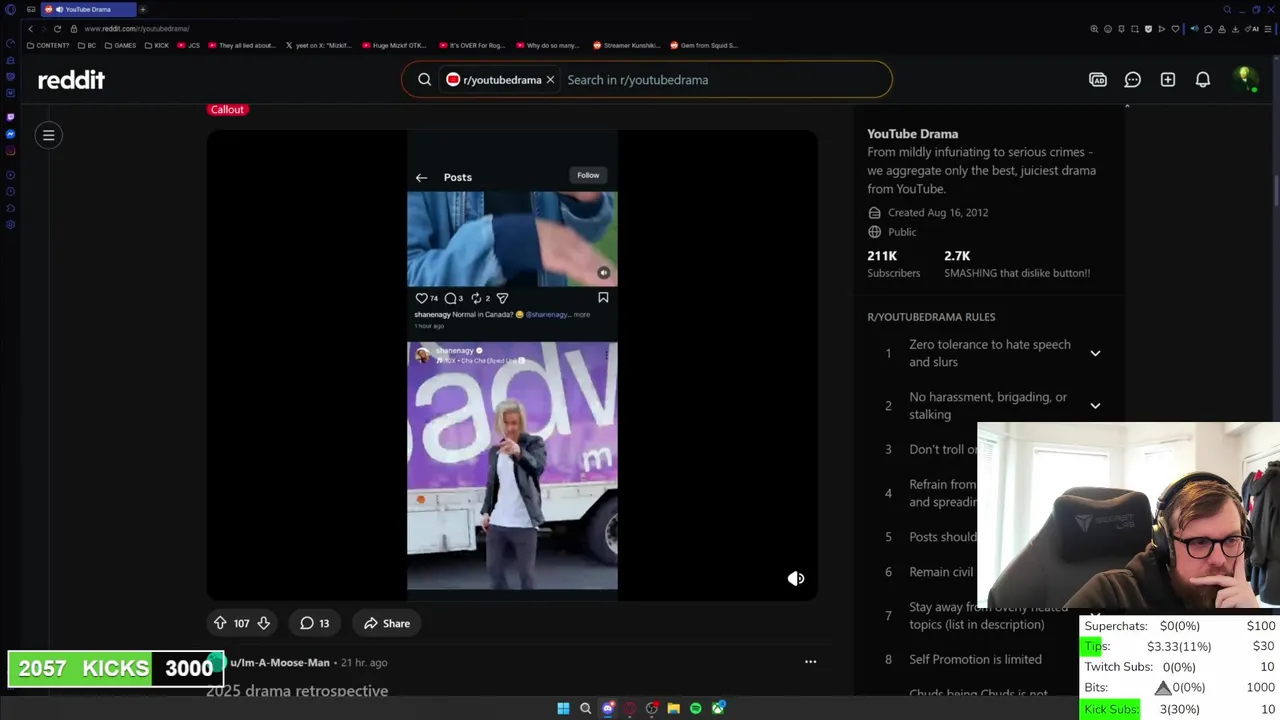Open a new browser tab with plus

(x=142, y=9)
